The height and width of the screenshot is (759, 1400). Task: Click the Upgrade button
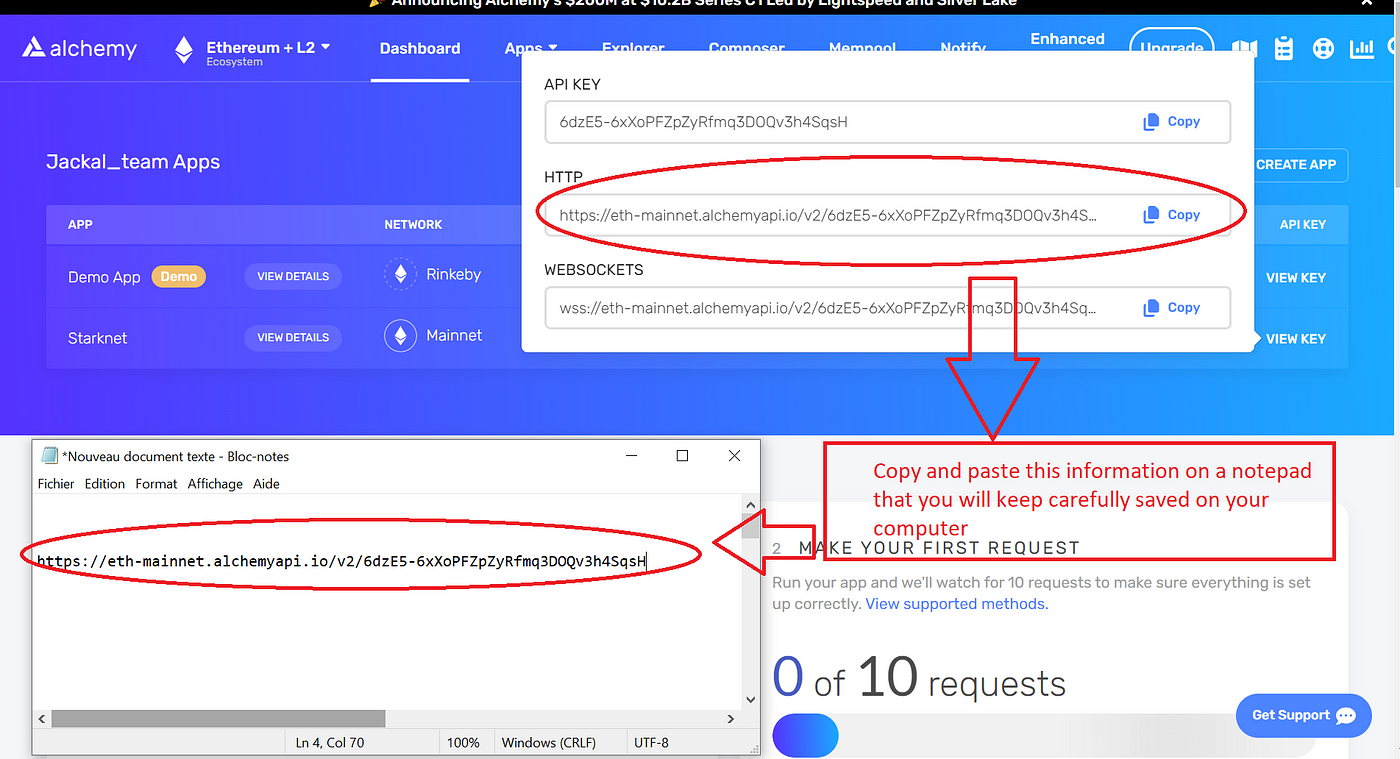click(x=1171, y=46)
